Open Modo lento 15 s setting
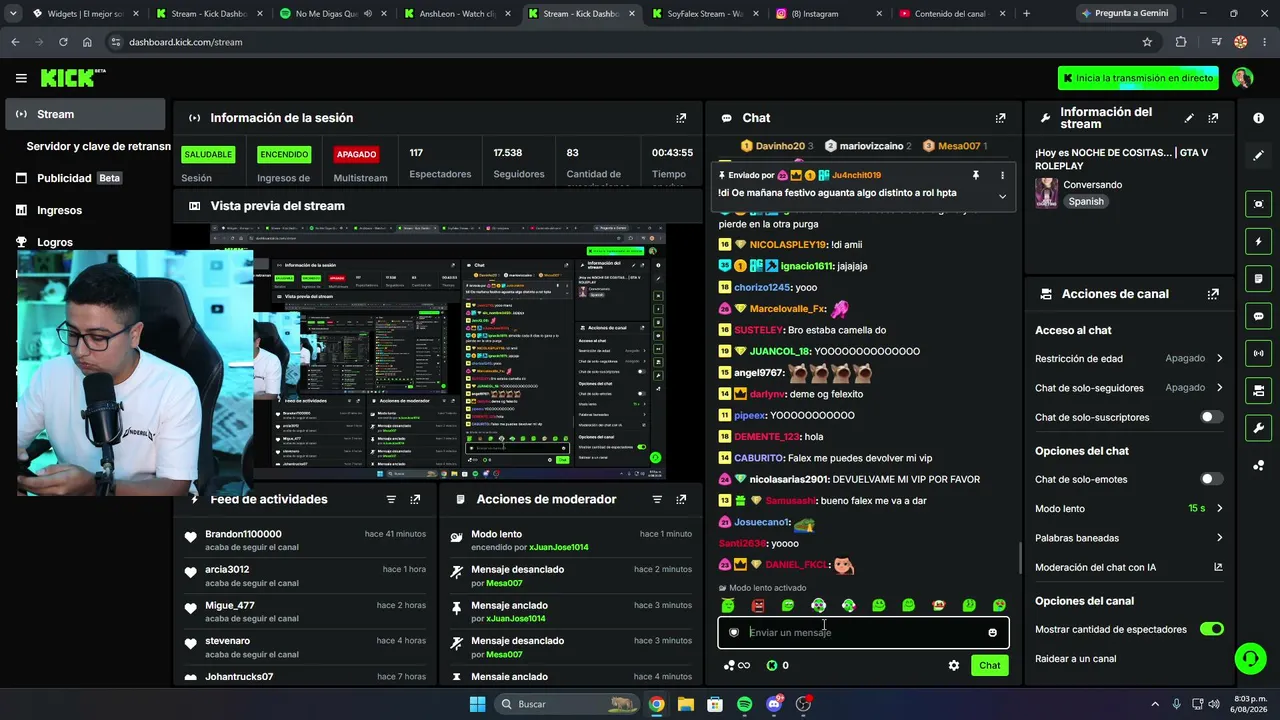The width and height of the screenshot is (1280, 720). tap(1129, 508)
